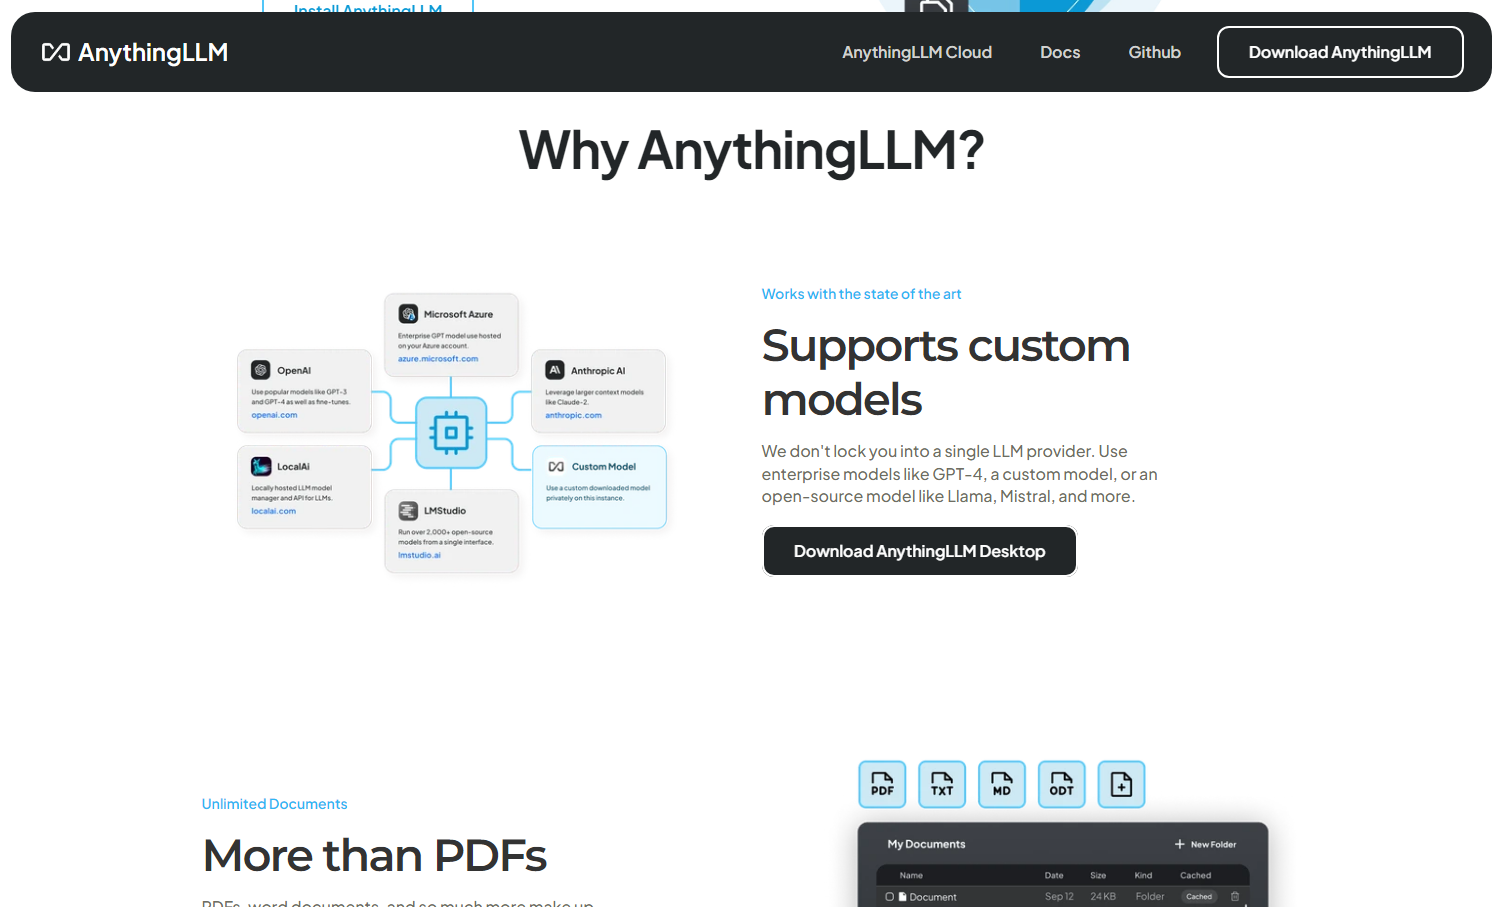Screen dimensions: 1499x907
Task: Click the 24 KB size cell
Action: click(1103, 897)
